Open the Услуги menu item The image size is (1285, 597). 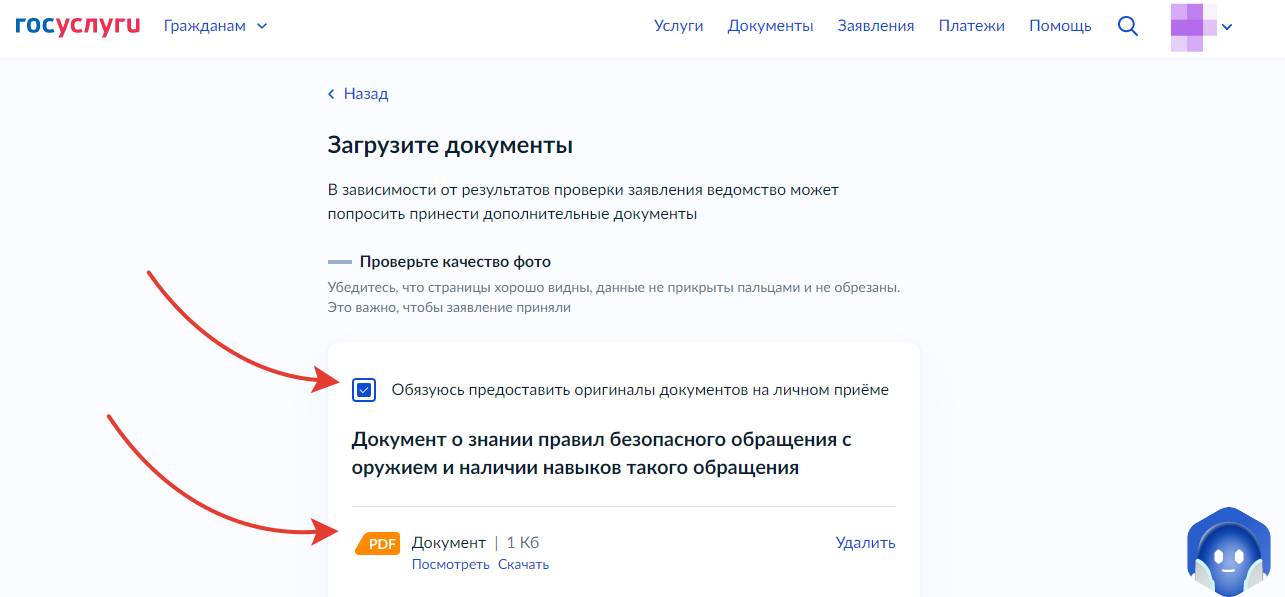coord(679,26)
